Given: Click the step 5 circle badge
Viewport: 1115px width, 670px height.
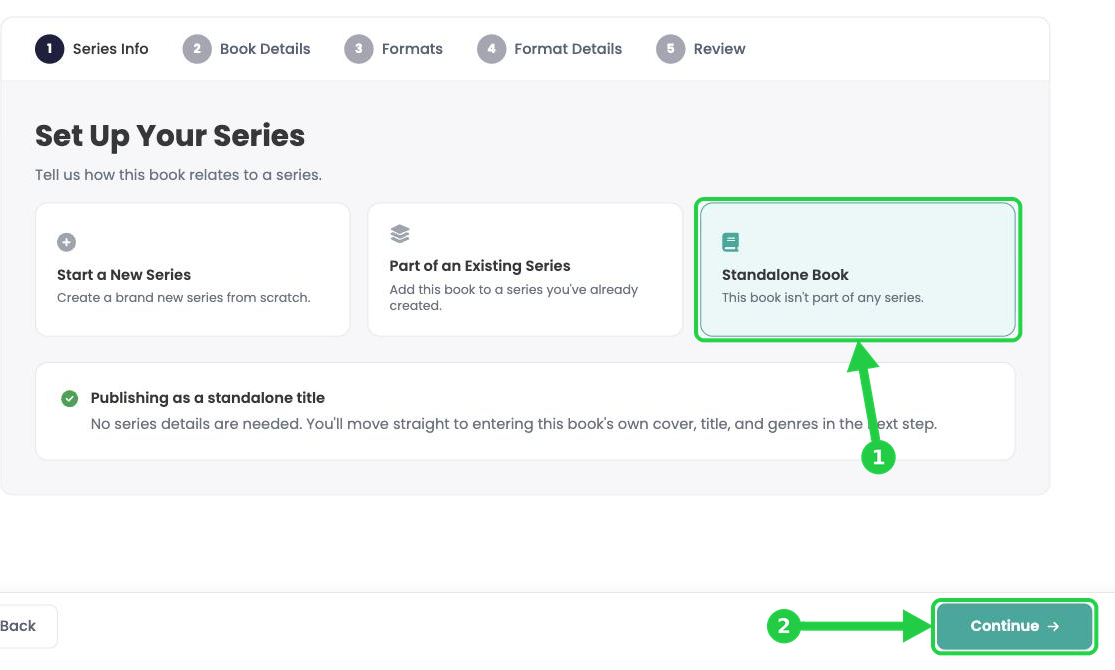Looking at the screenshot, I should pos(671,49).
